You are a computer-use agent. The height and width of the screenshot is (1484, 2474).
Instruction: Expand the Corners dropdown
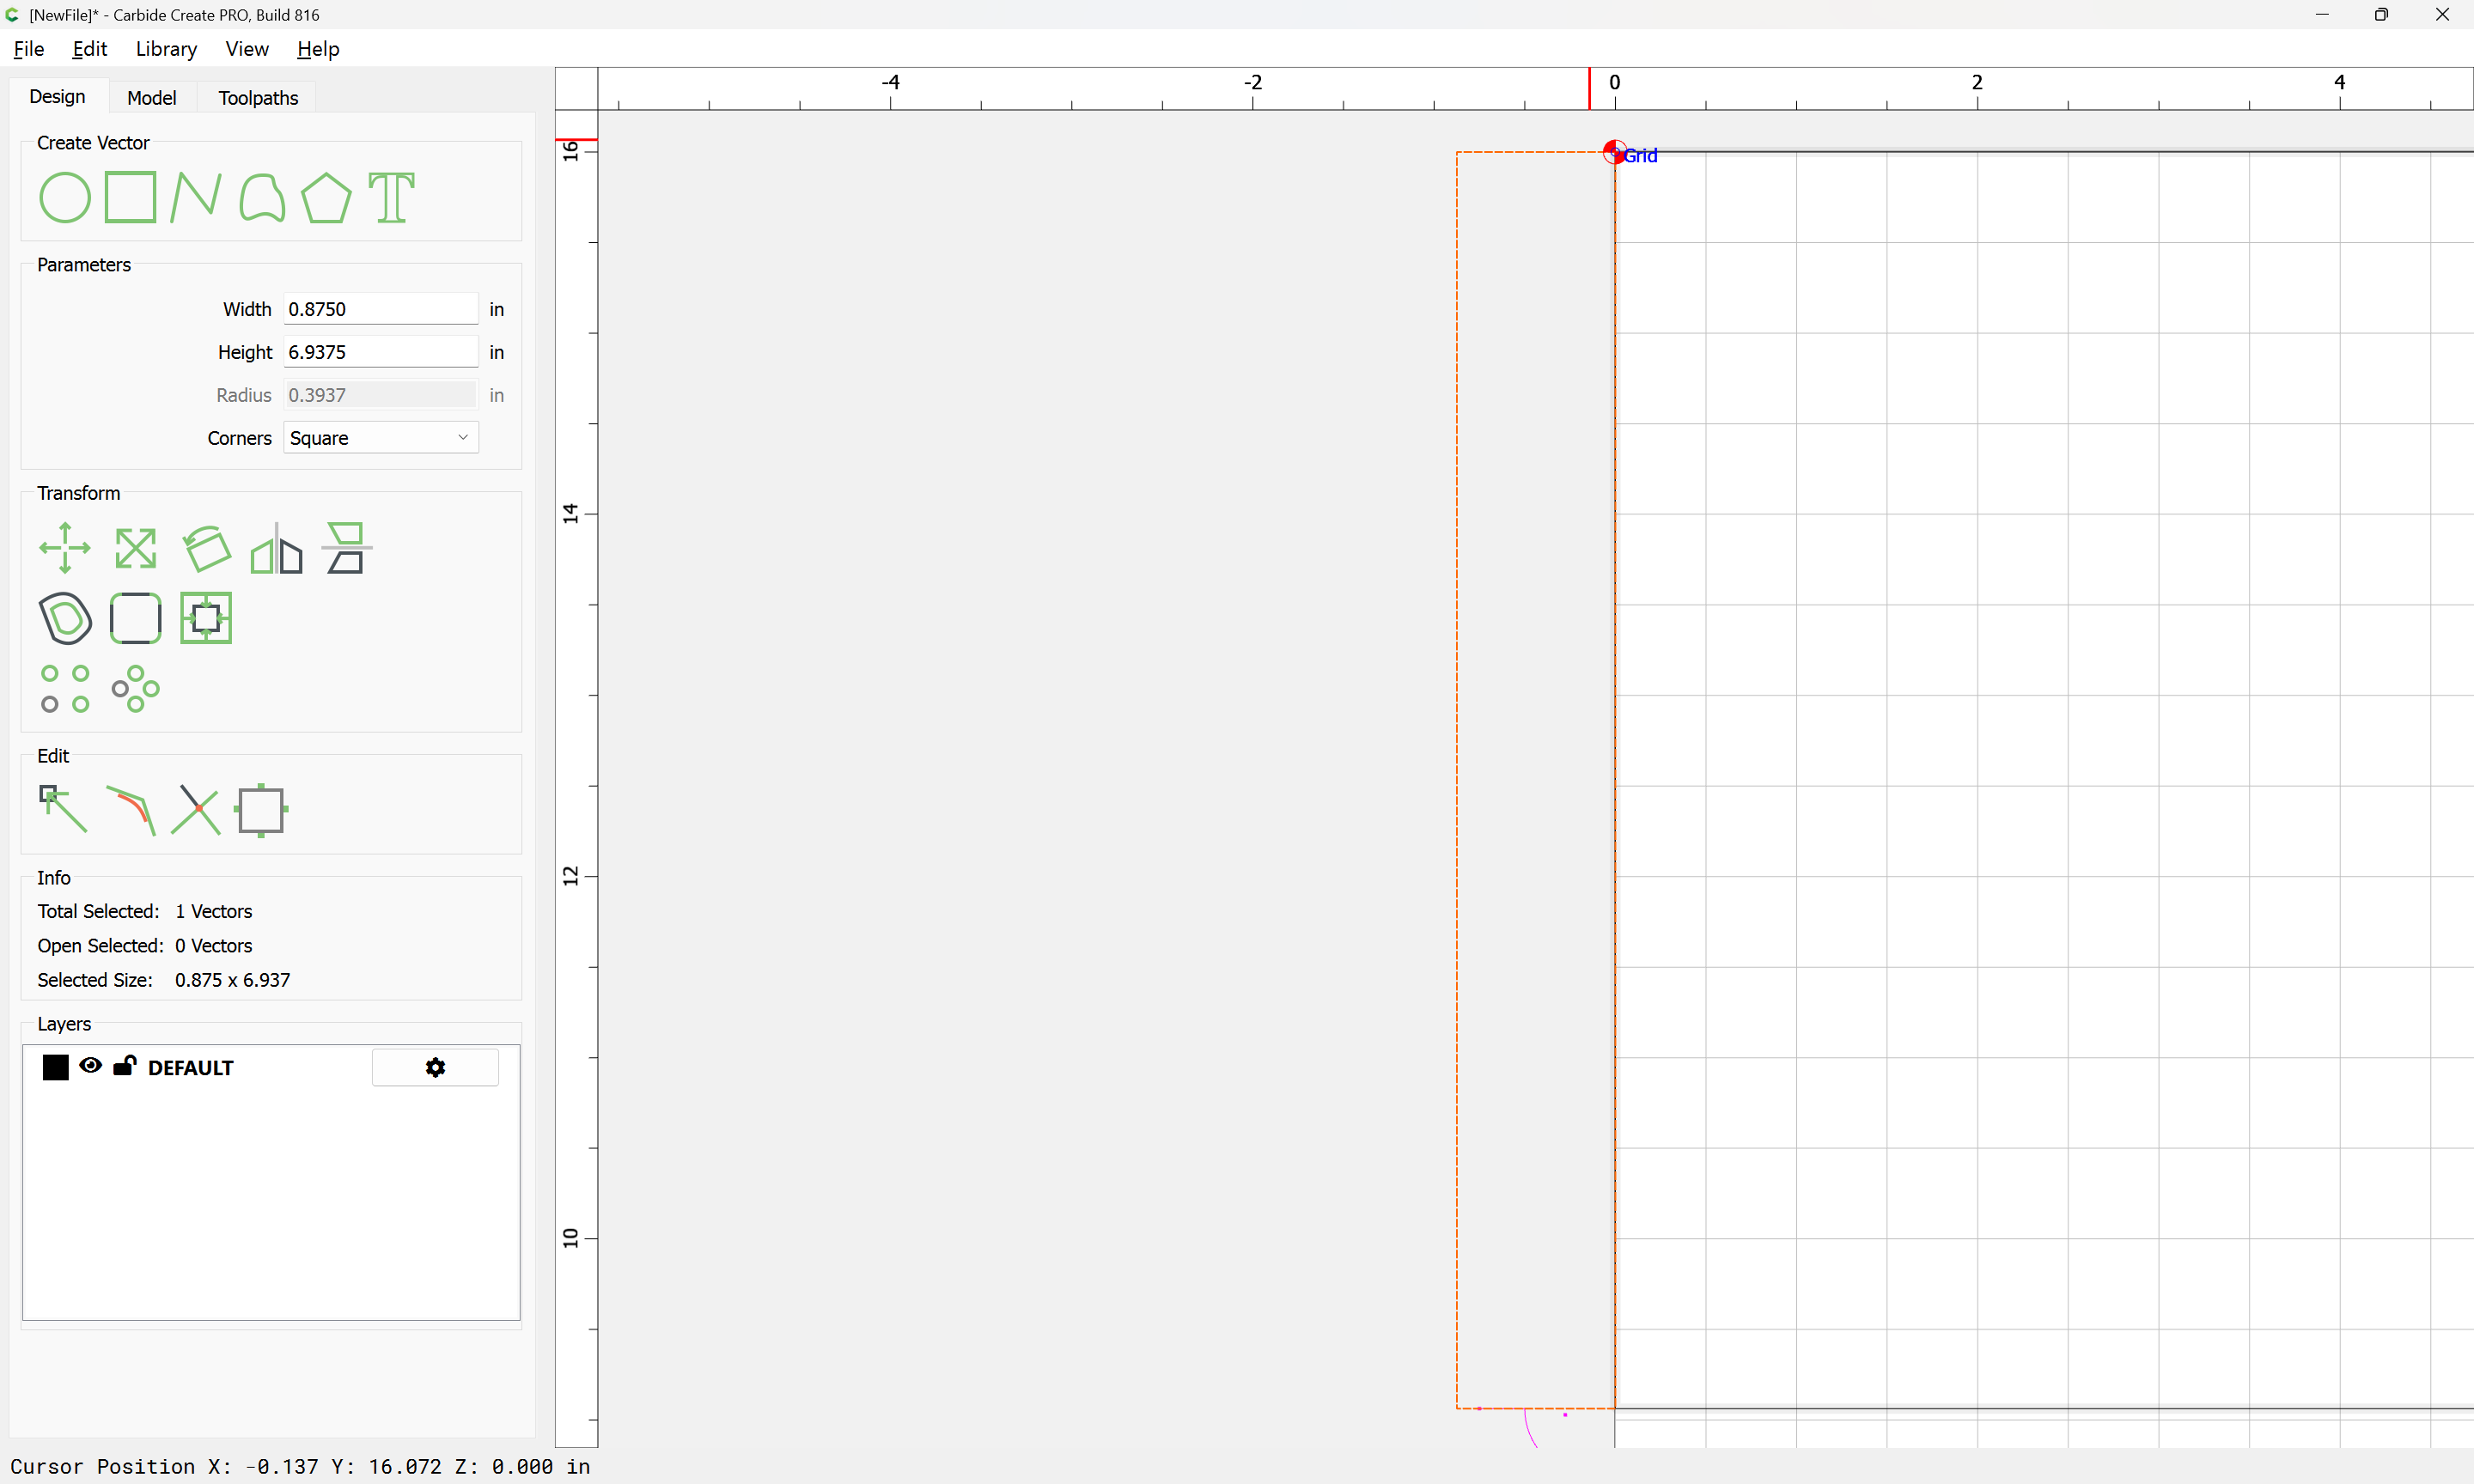click(x=381, y=438)
